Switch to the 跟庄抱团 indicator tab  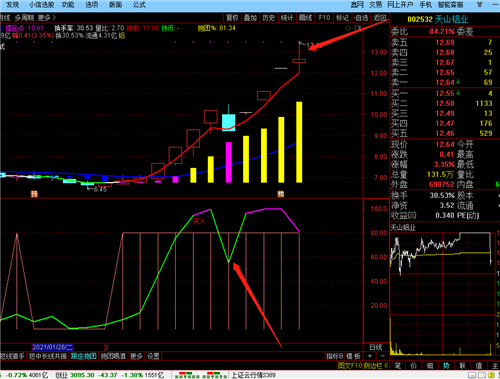point(84,356)
